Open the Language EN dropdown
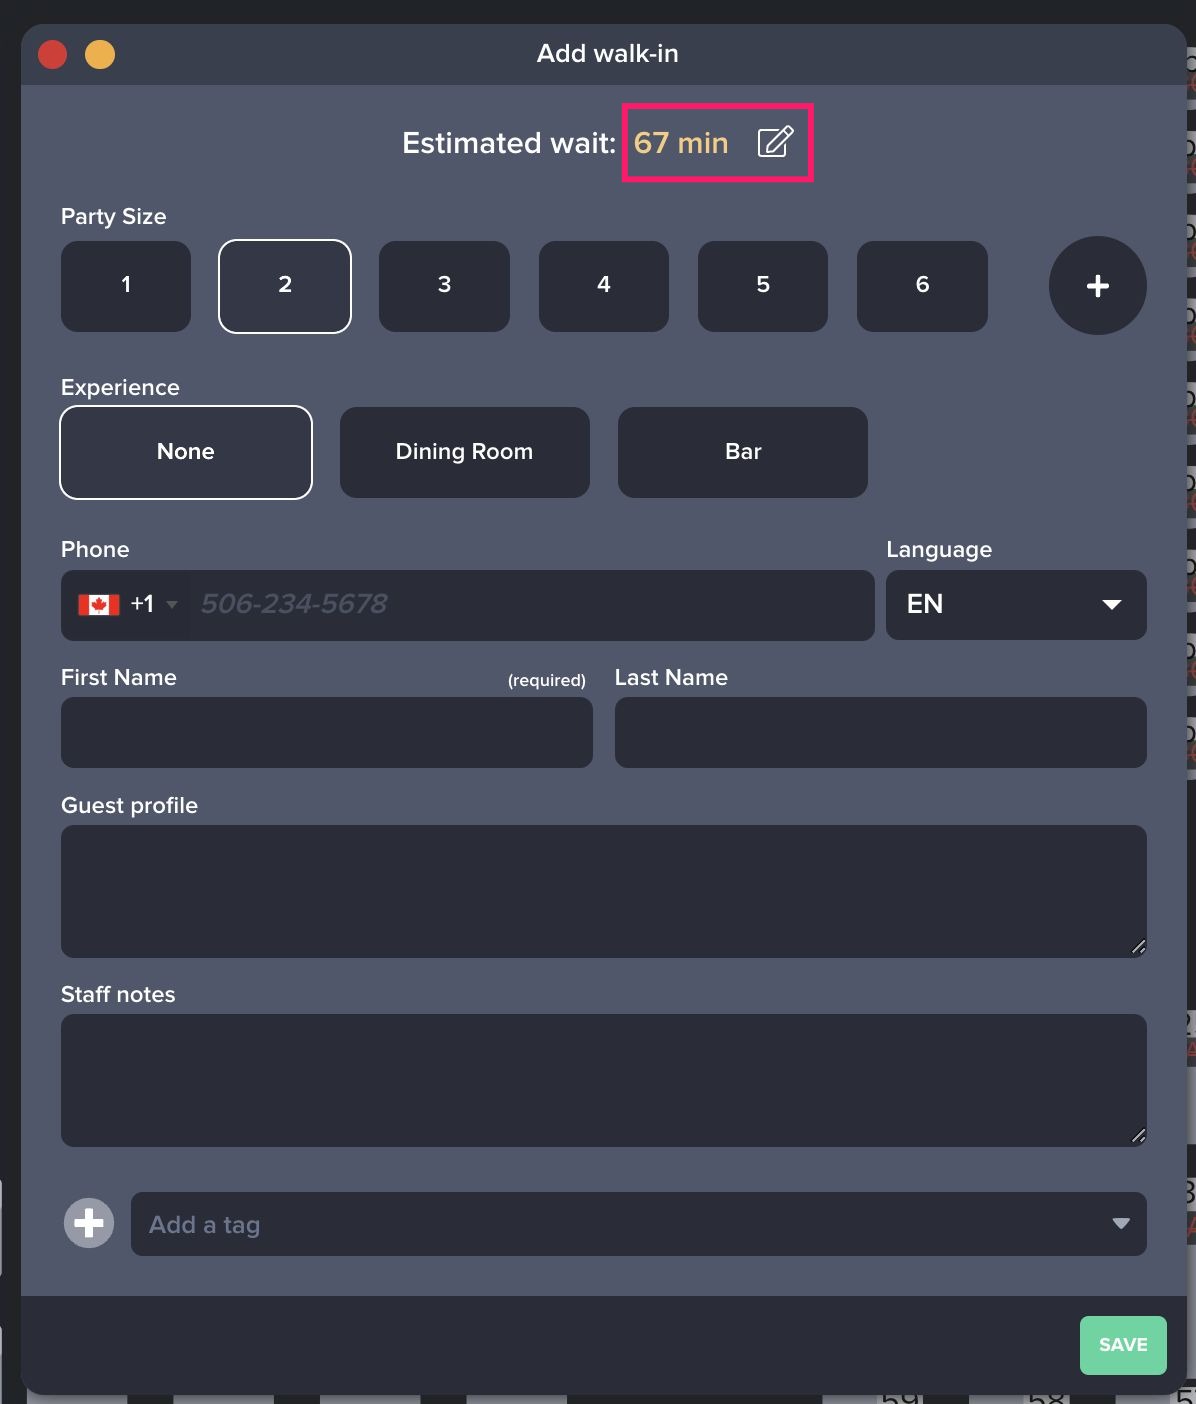Image resolution: width=1196 pixels, height=1404 pixels. pos(1015,605)
